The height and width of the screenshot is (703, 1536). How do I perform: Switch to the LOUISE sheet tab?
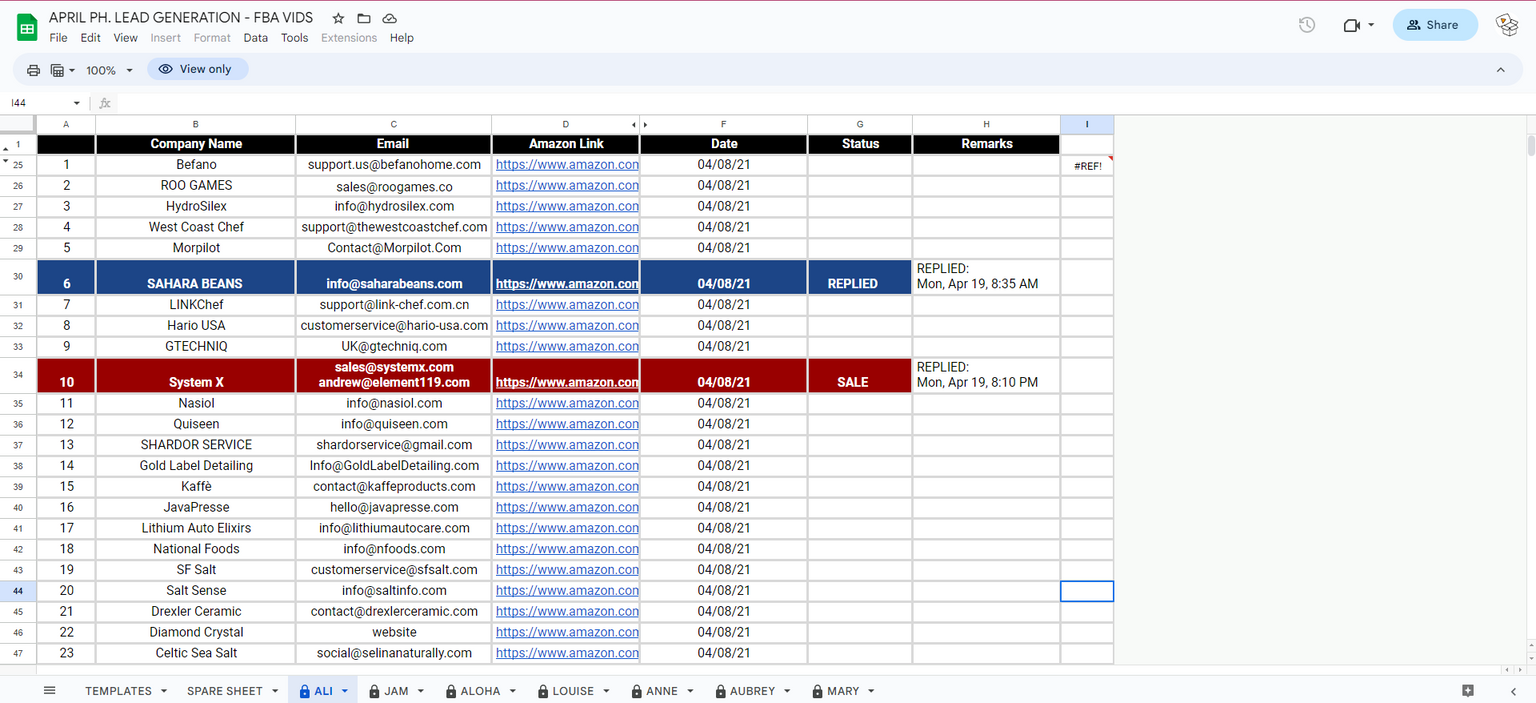573,691
